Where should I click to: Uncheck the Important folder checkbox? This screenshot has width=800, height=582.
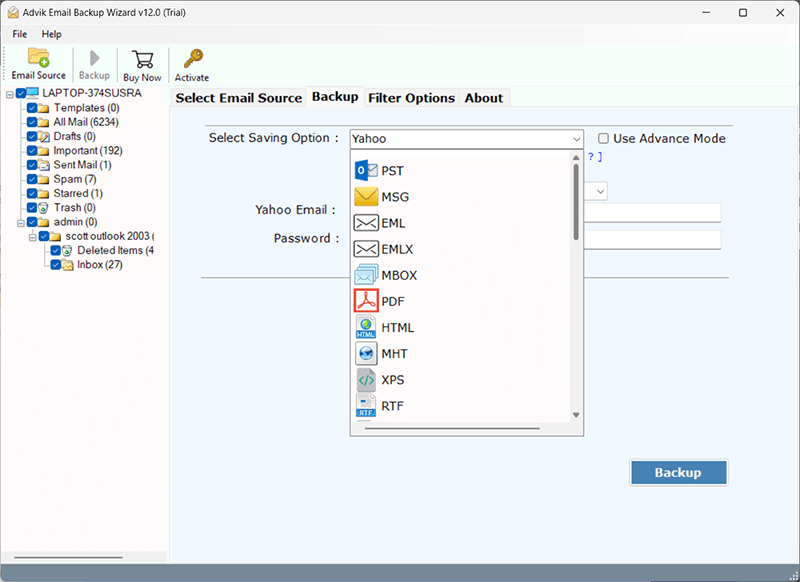click(x=32, y=151)
